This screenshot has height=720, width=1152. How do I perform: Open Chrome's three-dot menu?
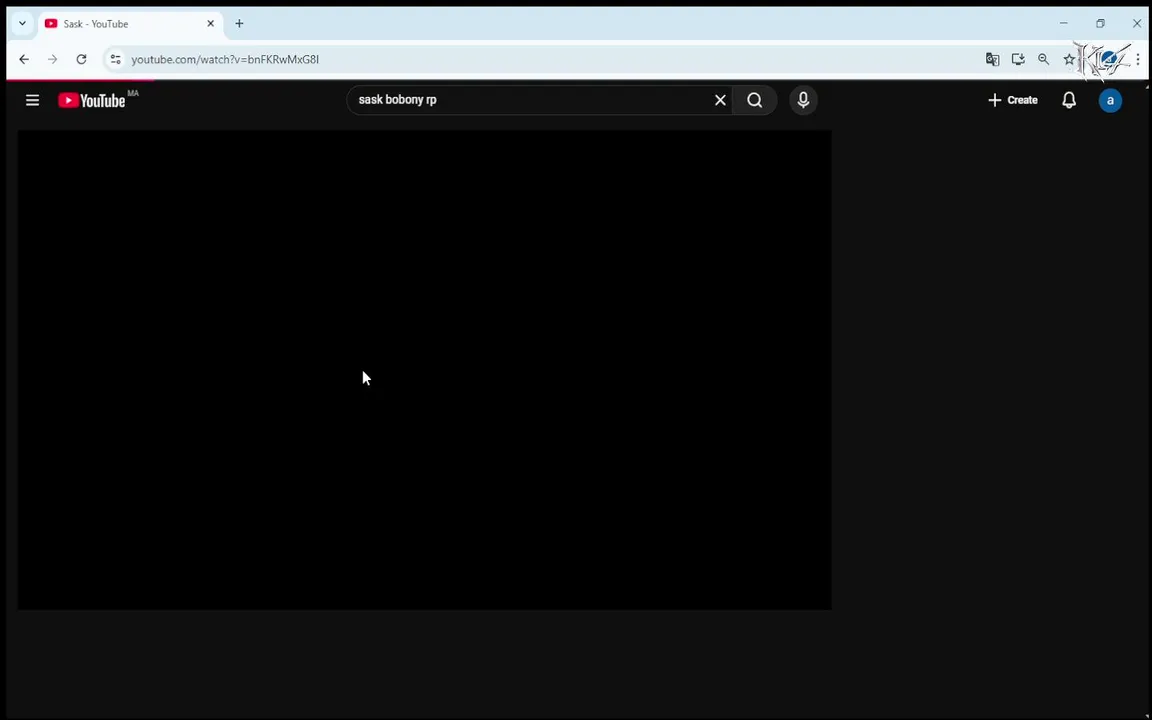pyautogui.click(x=1138, y=60)
